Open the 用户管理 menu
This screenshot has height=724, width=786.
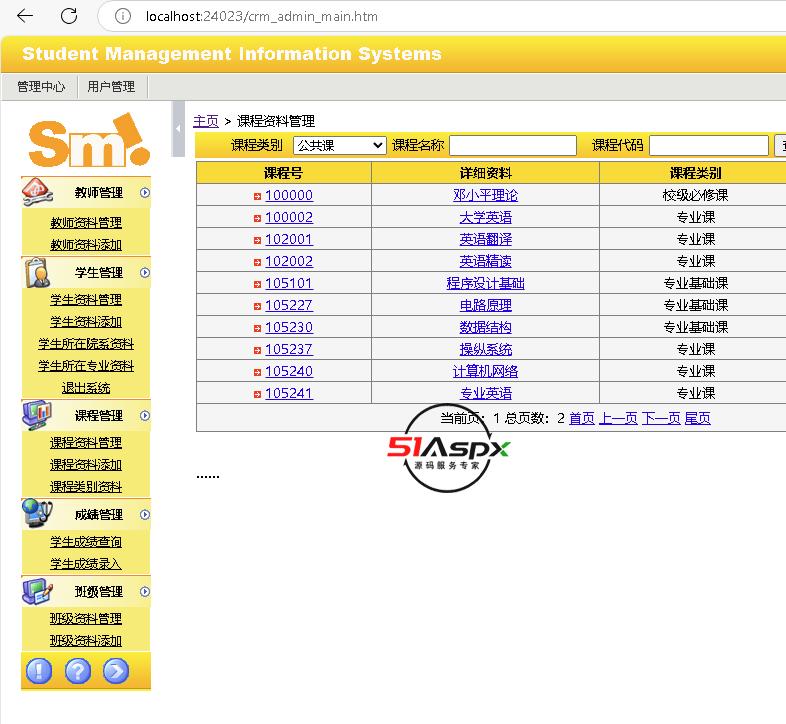(x=111, y=87)
